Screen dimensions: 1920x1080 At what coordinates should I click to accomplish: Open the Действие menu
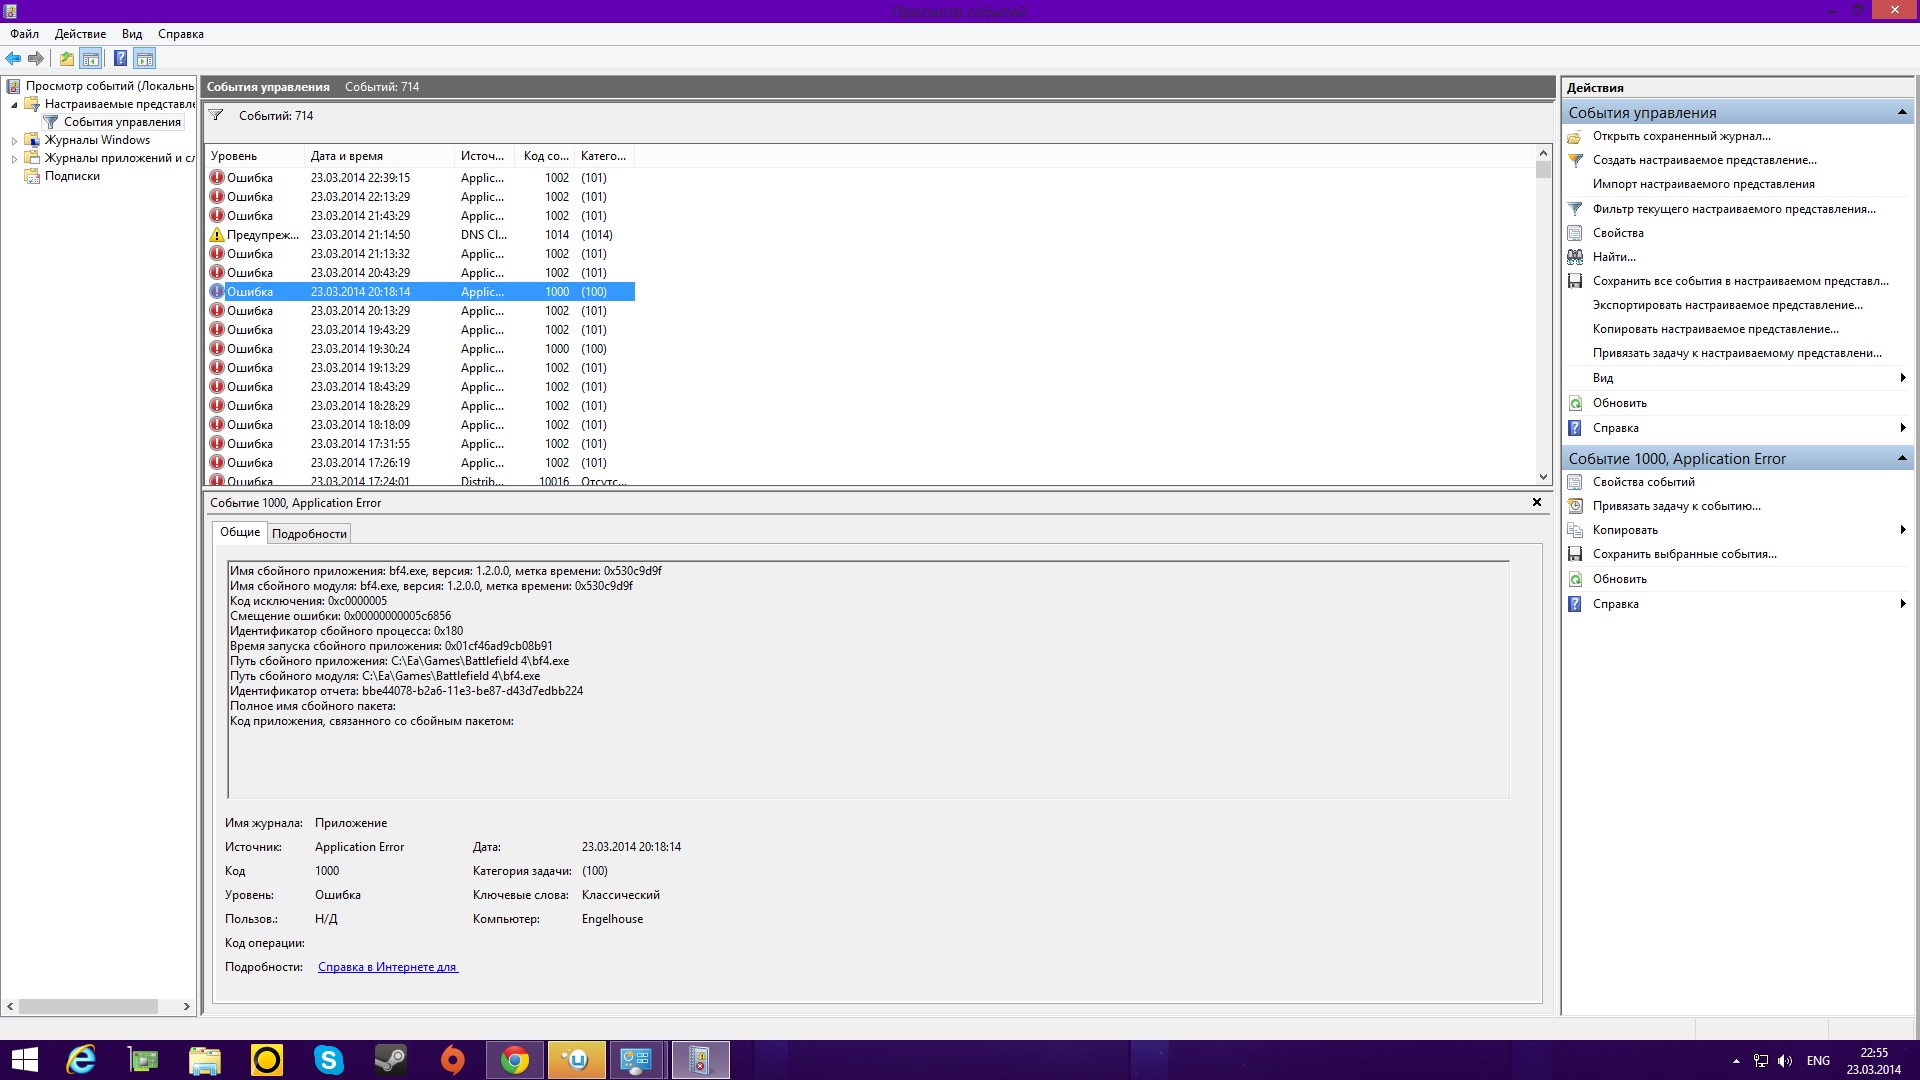(x=80, y=34)
